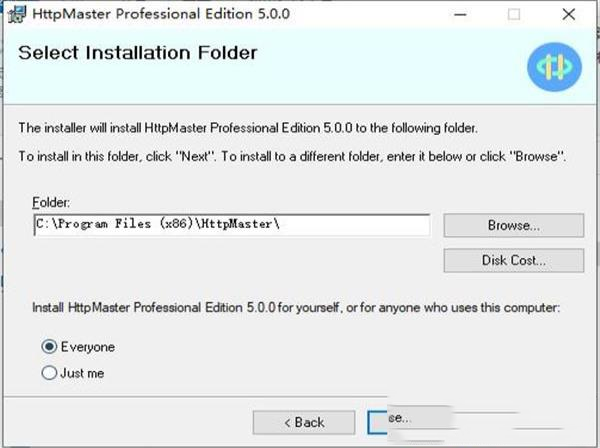Click the Everyone option label text
This screenshot has height=448, width=600.
88,347
